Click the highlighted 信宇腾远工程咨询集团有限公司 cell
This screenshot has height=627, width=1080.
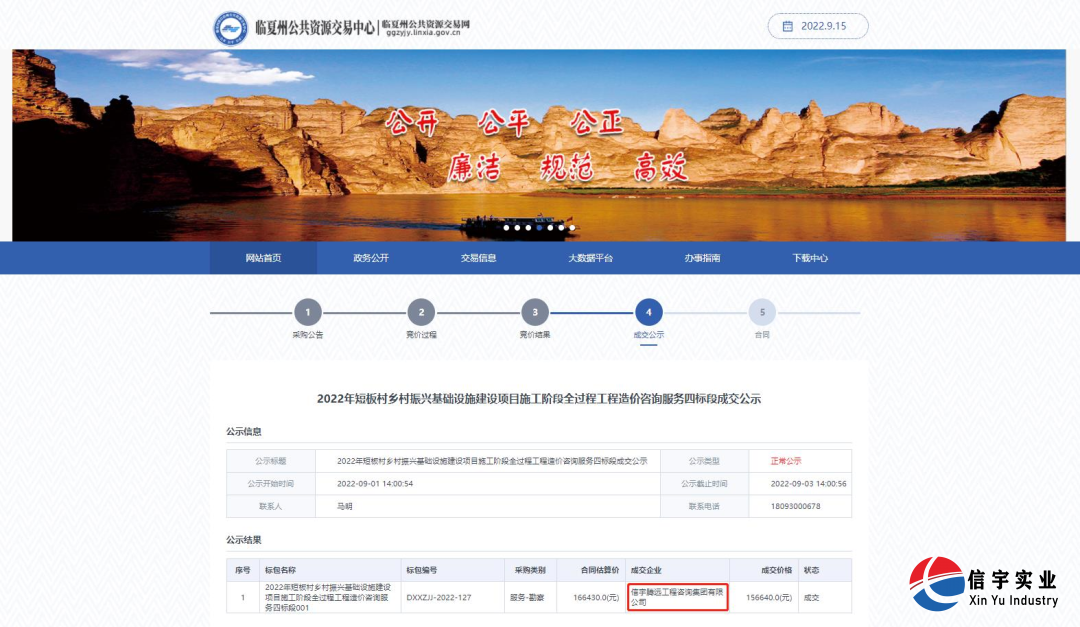coord(679,597)
